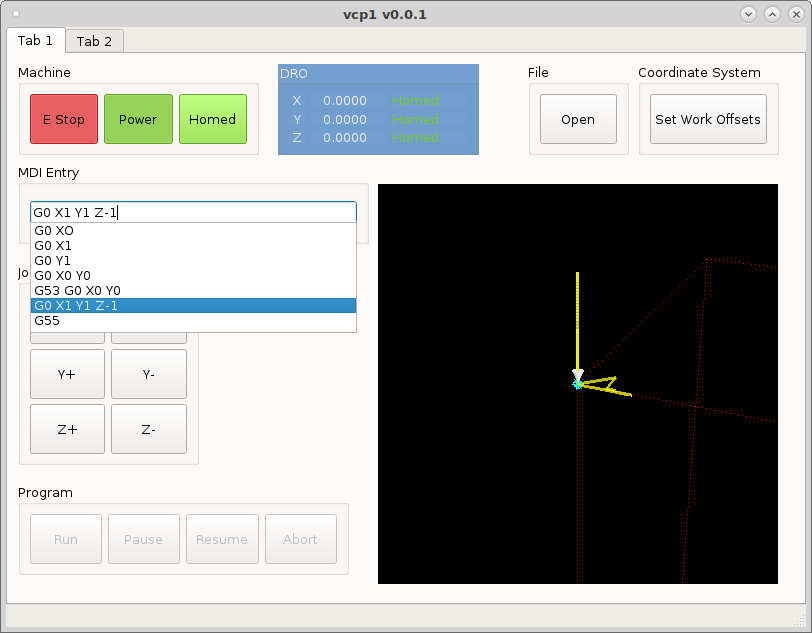Toggle the machine Power button
Image resolution: width=812 pixels, height=633 pixels.
(138, 119)
